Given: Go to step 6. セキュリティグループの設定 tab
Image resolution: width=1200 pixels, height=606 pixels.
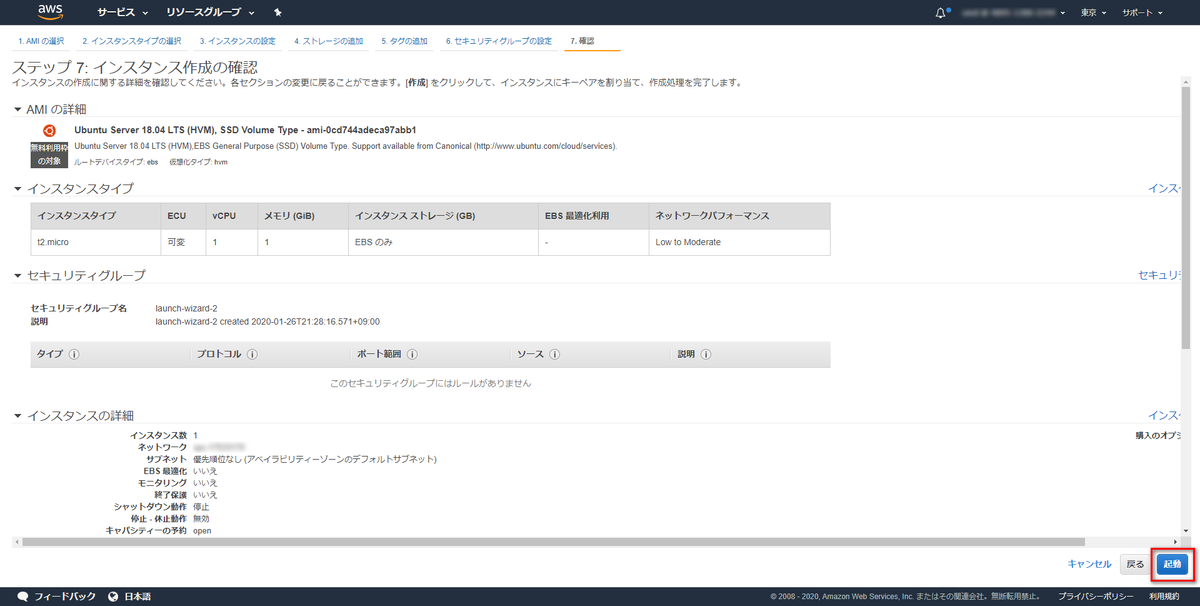Looking at the screenshot, I should (x=499, y=41).
